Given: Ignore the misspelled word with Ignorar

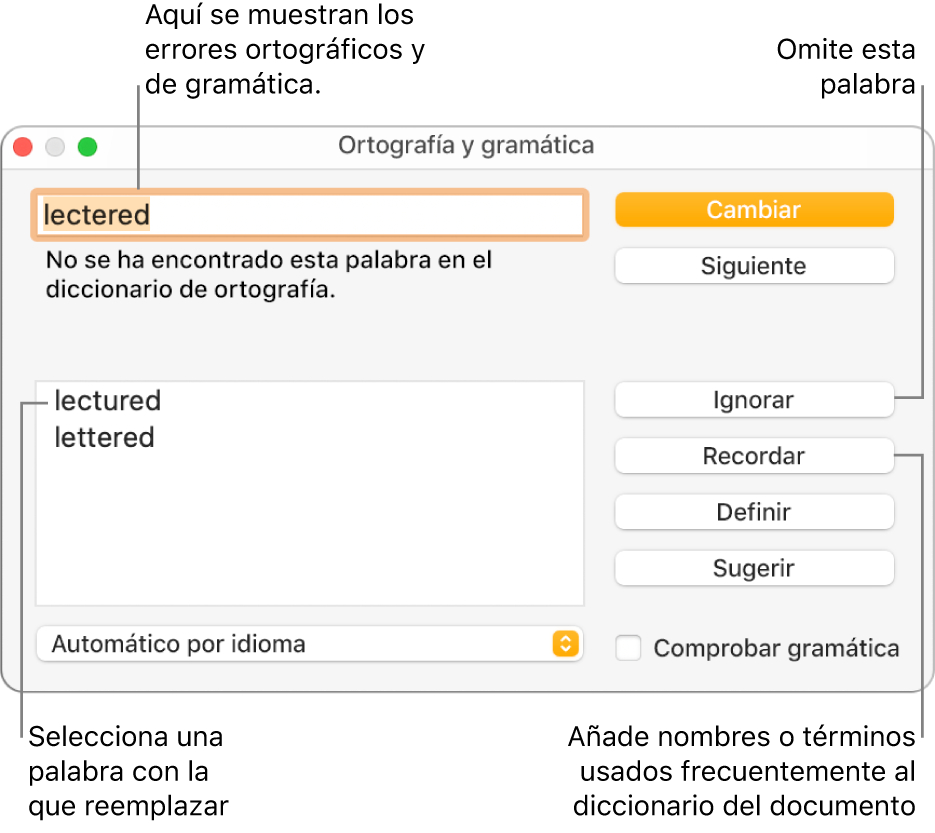Looking at the screenshot, I should coord(754,400).
